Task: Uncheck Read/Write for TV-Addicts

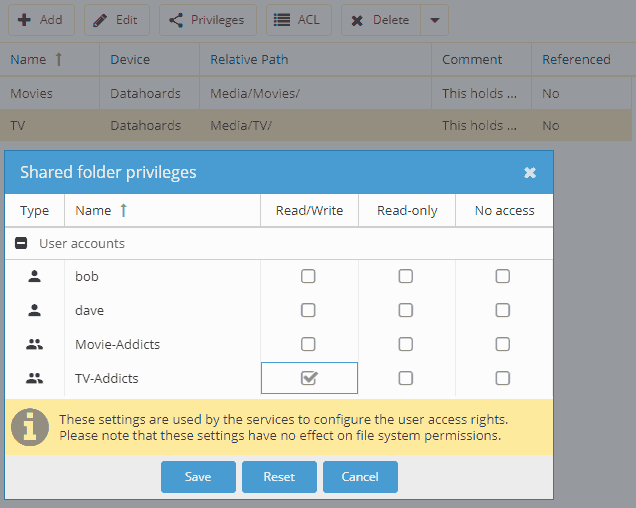Action: [309, 378]
